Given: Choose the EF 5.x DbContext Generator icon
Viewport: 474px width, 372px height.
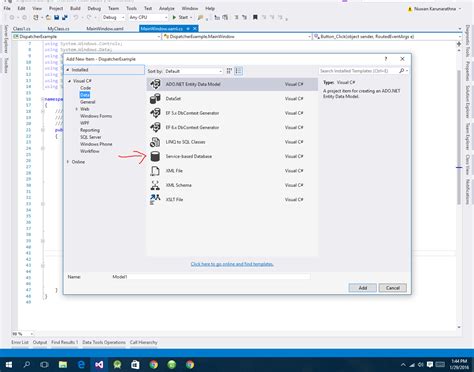Looking at the screenshot, I should point(155,113).
